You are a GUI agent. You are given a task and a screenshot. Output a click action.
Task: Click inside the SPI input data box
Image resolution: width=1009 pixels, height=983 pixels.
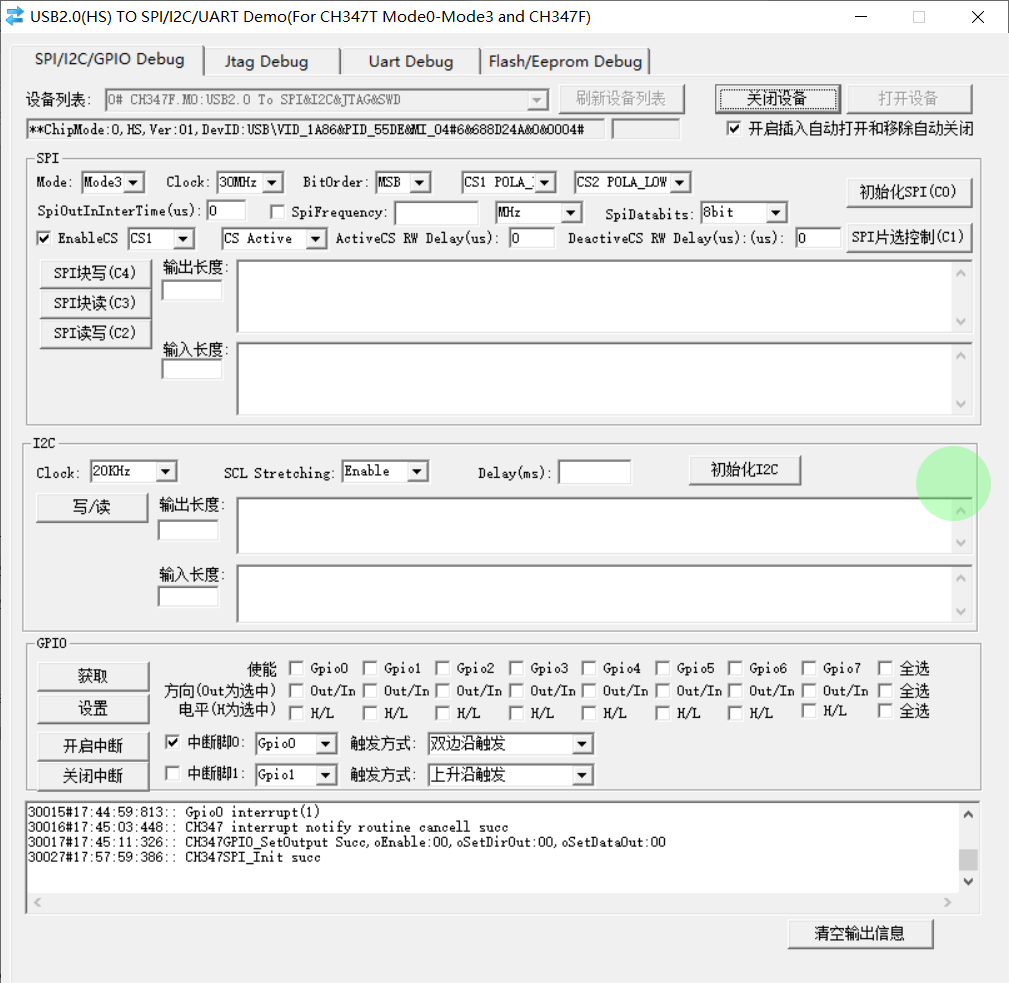coord(595,379)
